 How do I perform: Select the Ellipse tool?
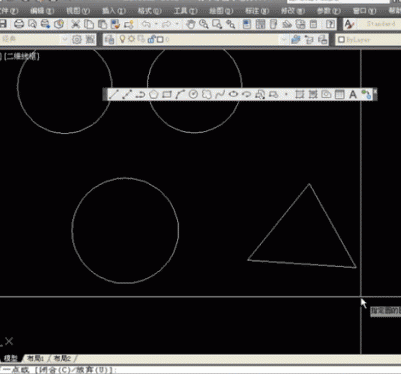233,94
